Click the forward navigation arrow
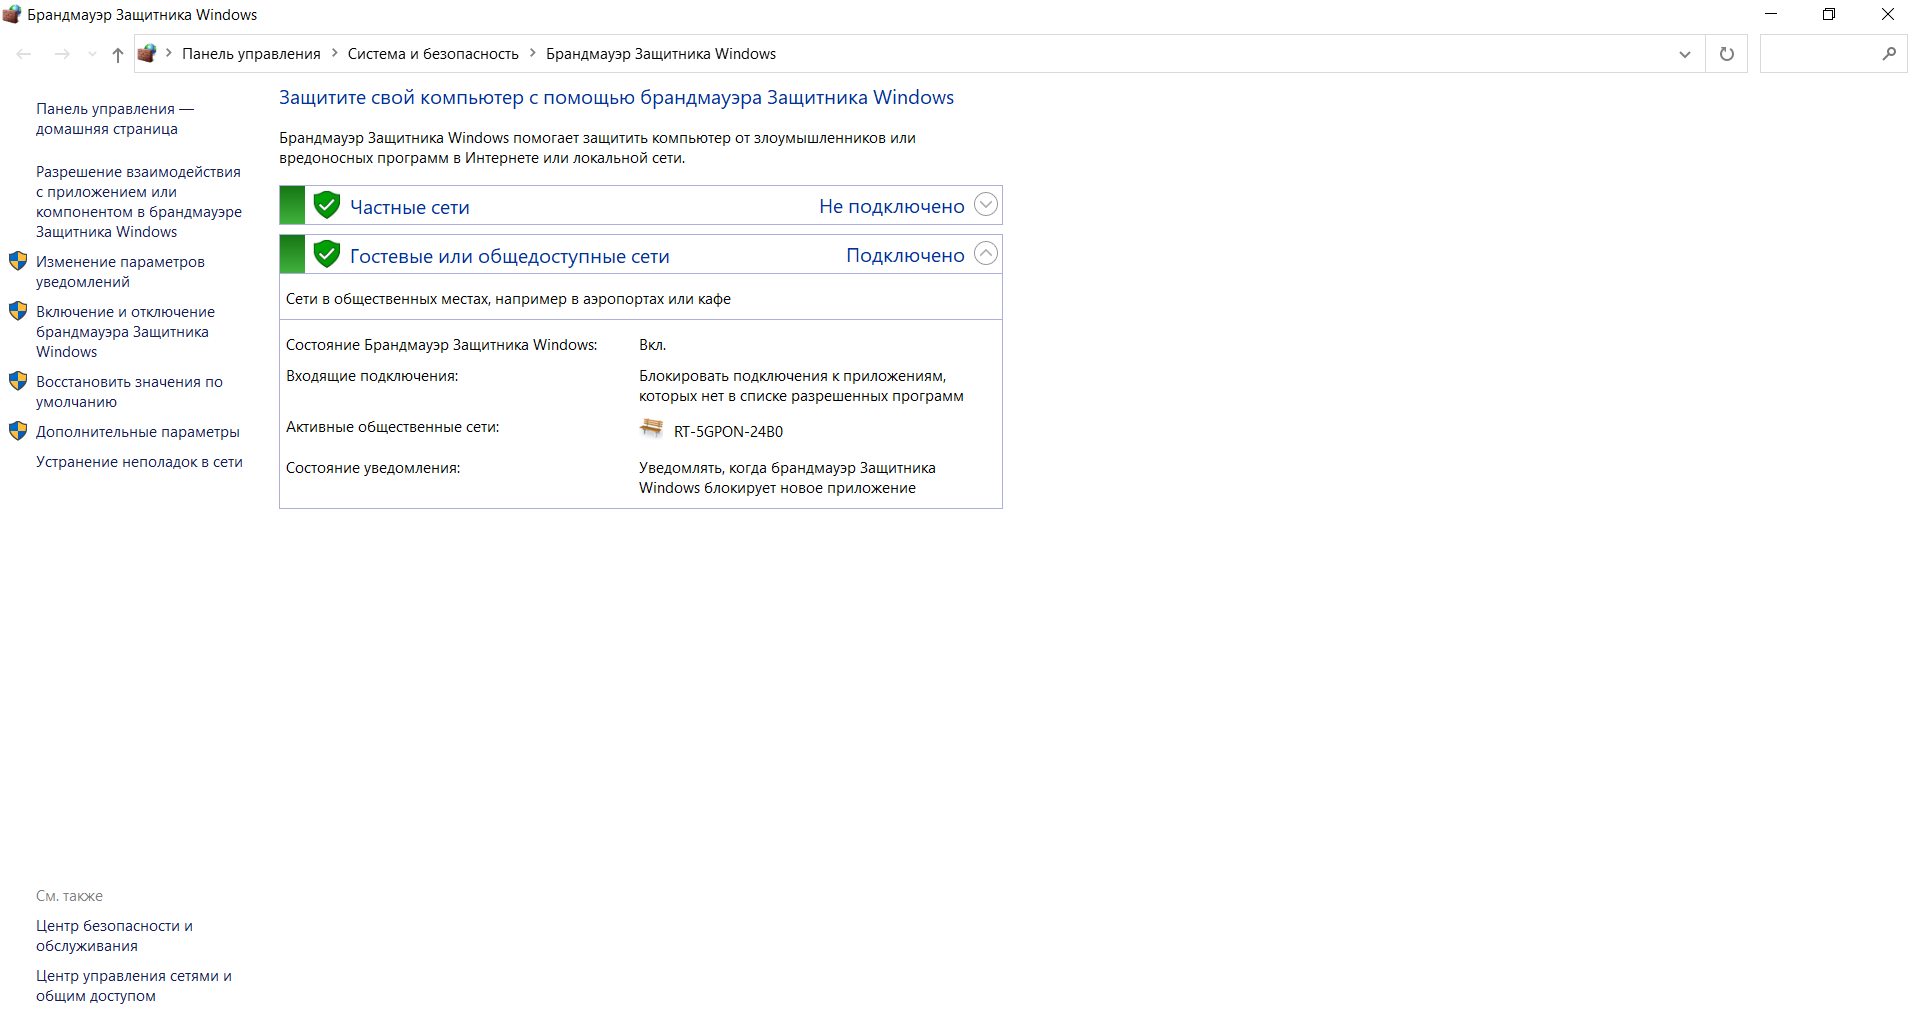Screen dimensions: 1920x1029 (62, 54)
